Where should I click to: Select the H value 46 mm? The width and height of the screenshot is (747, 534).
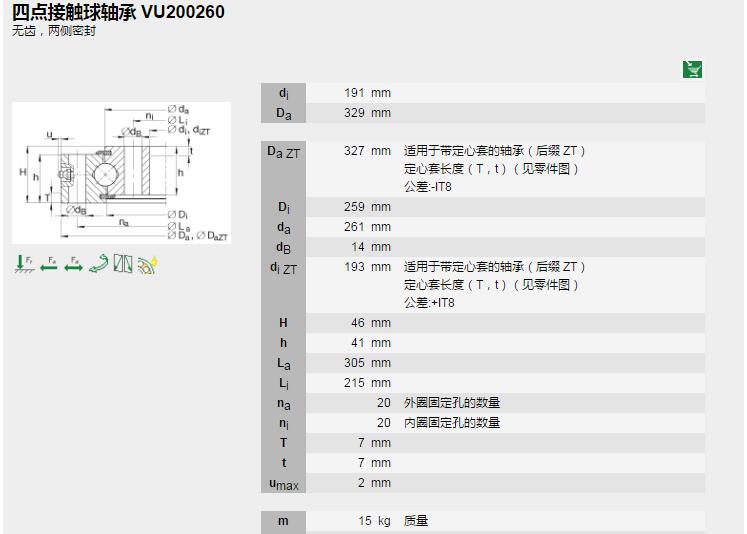pyautogui.click(x=371, y=323)
